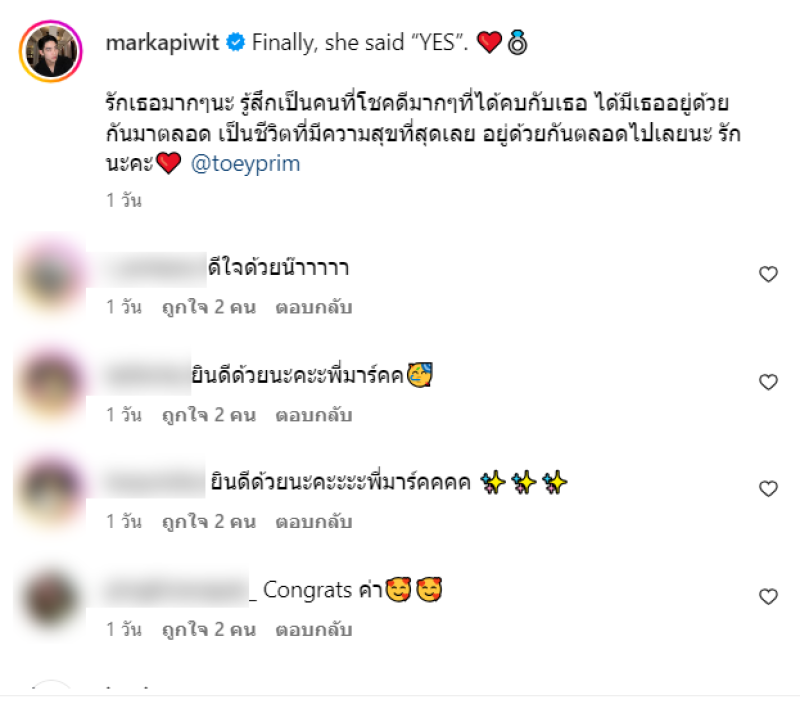This screenshot has height=704, width=800.
Task: View likes on the ยินดีด้วยนะคะะพี่มาร์คค comment
Action: (209, 415)
